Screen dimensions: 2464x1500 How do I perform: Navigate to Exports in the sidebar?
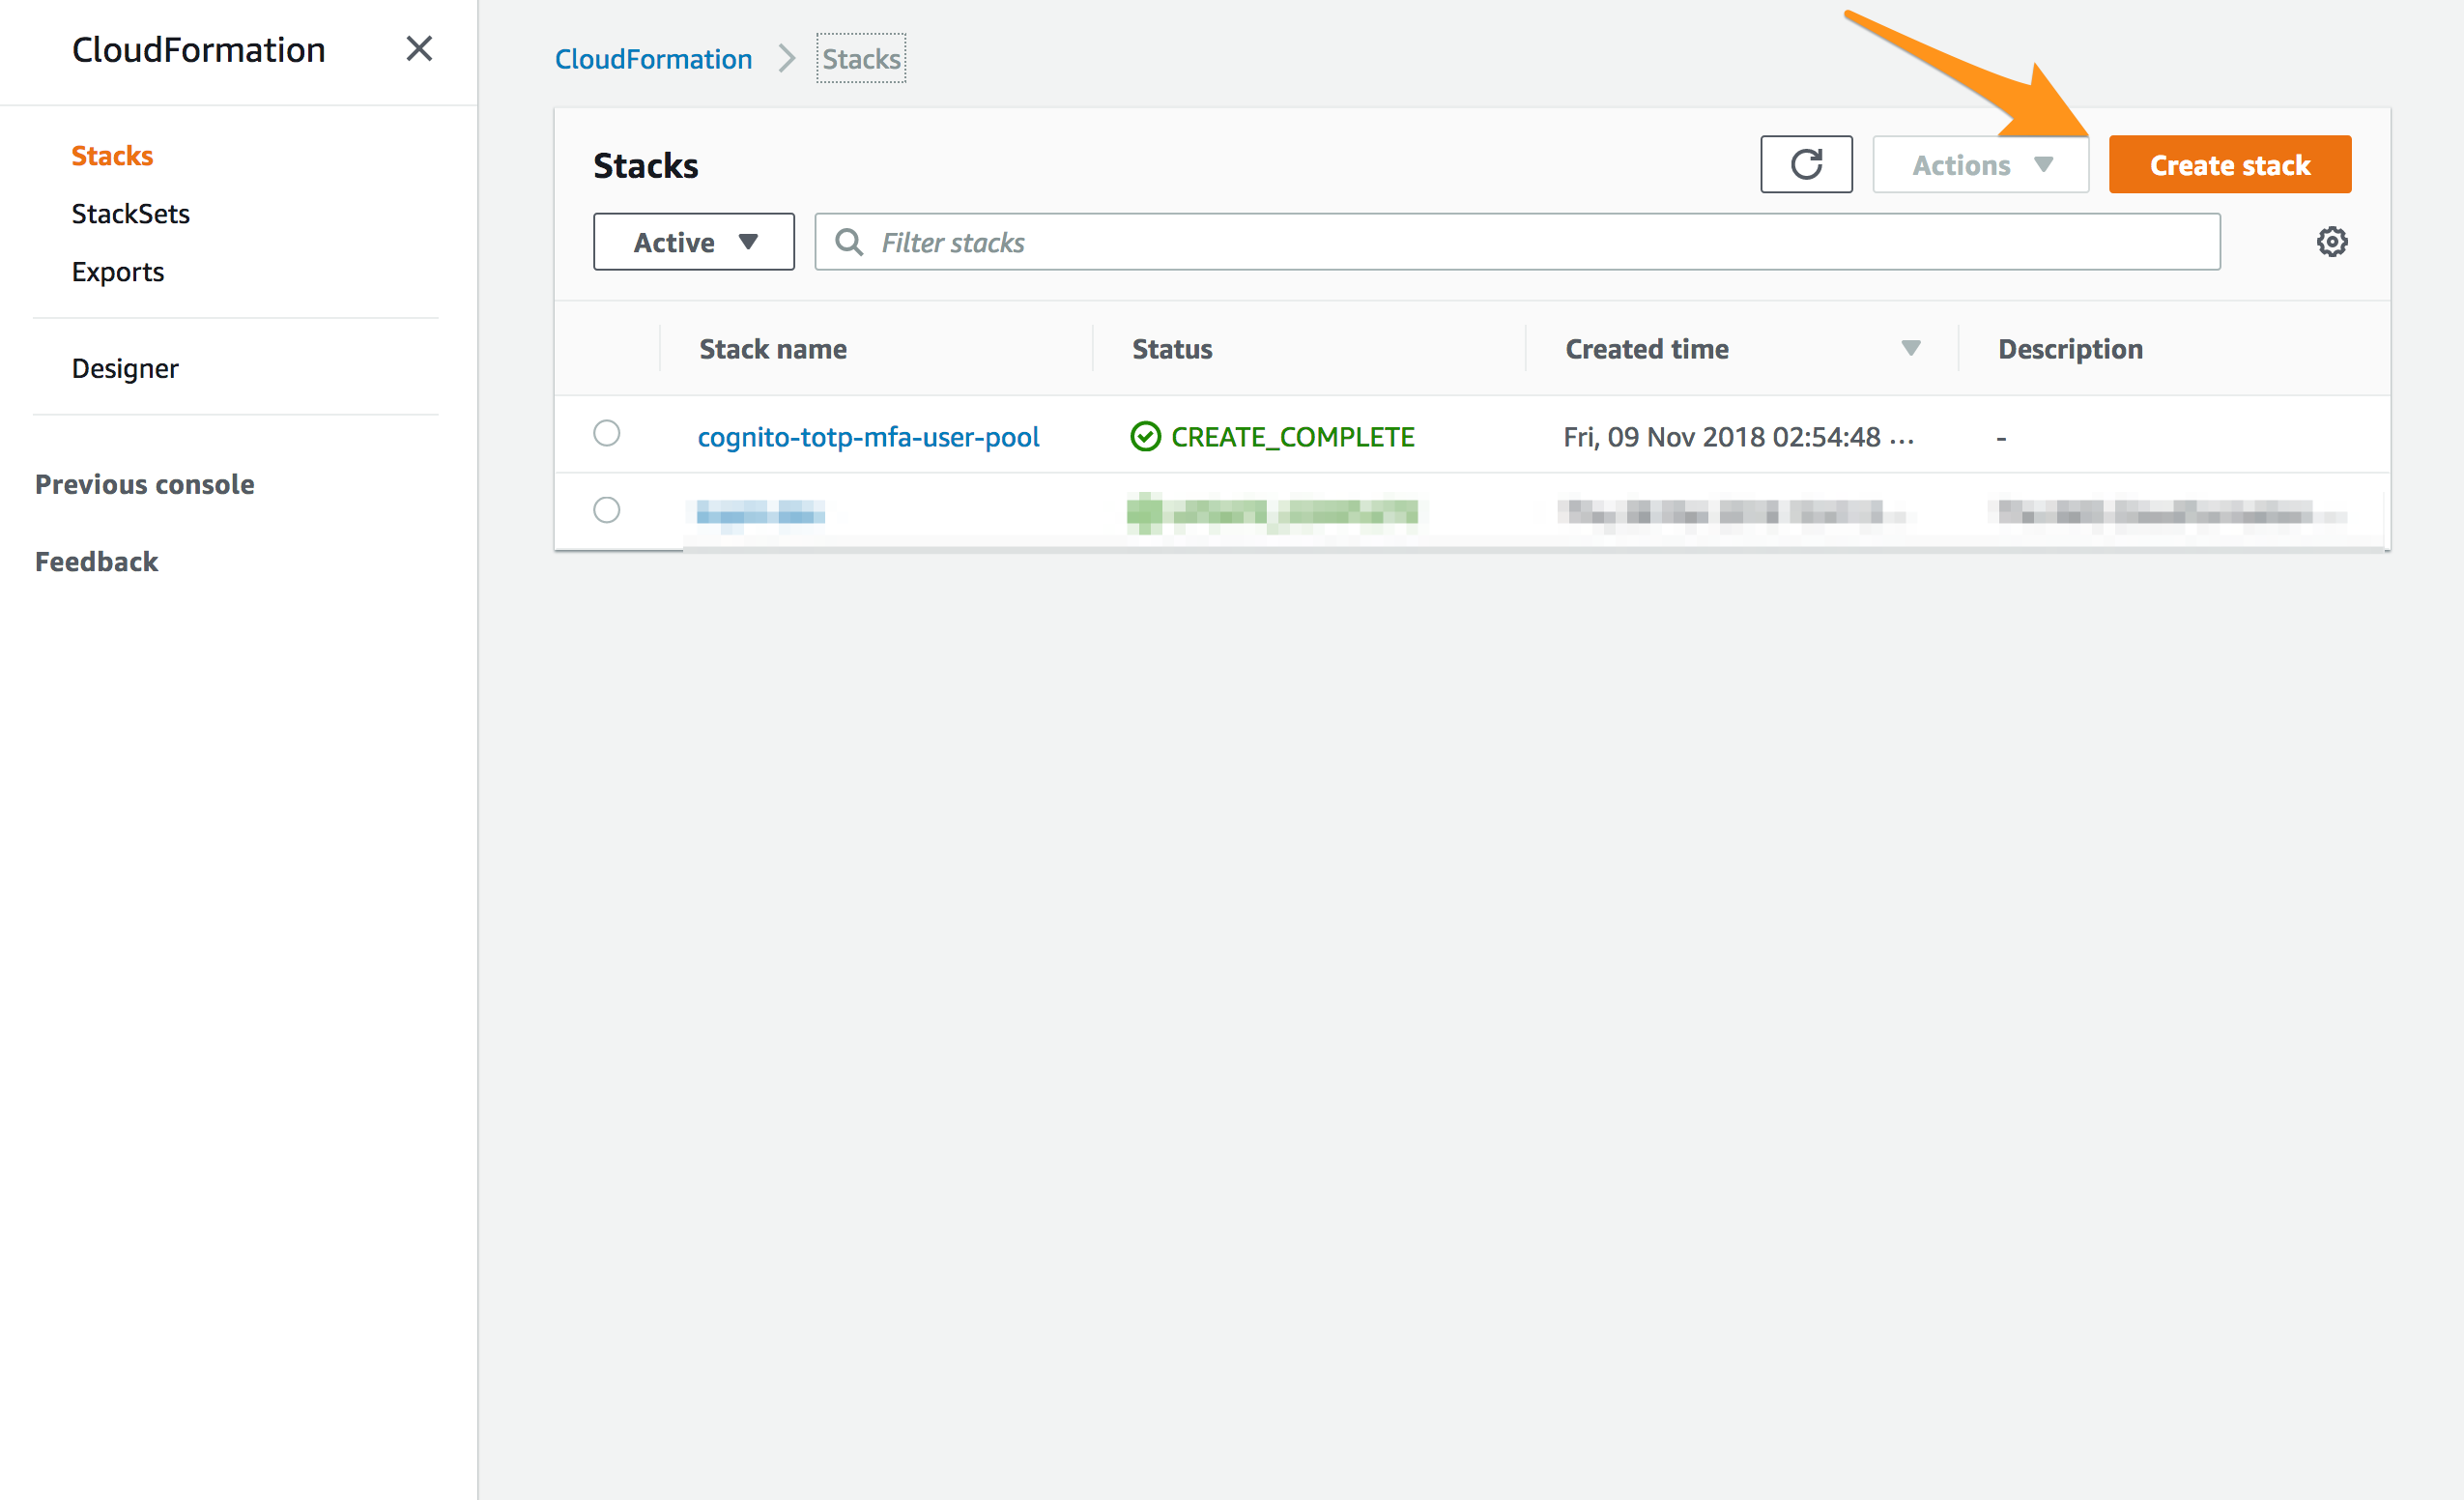pos(117,271)
